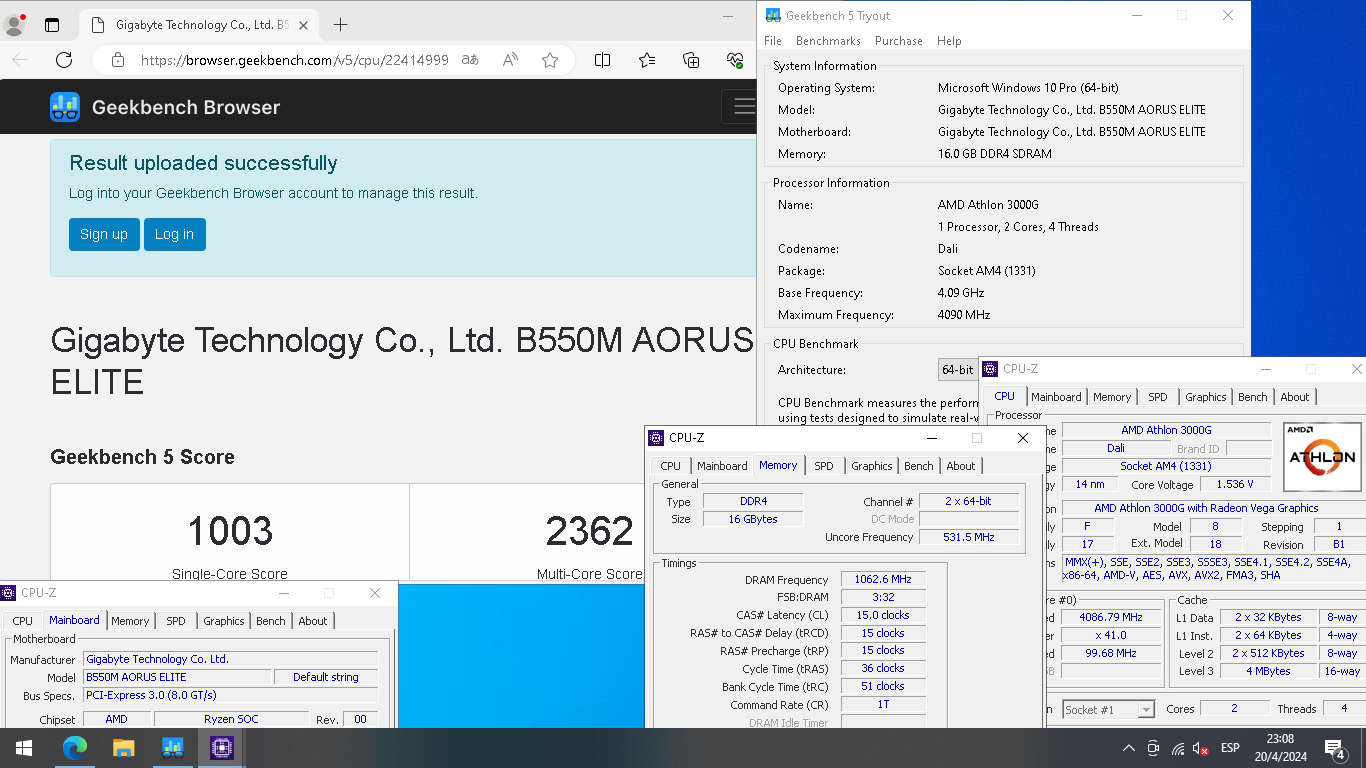Viewport: 1366px width, 768px height.
Task: Open the network Wi-Fi tray icon
Action: pyautogui.click(x=1178, y=748)
